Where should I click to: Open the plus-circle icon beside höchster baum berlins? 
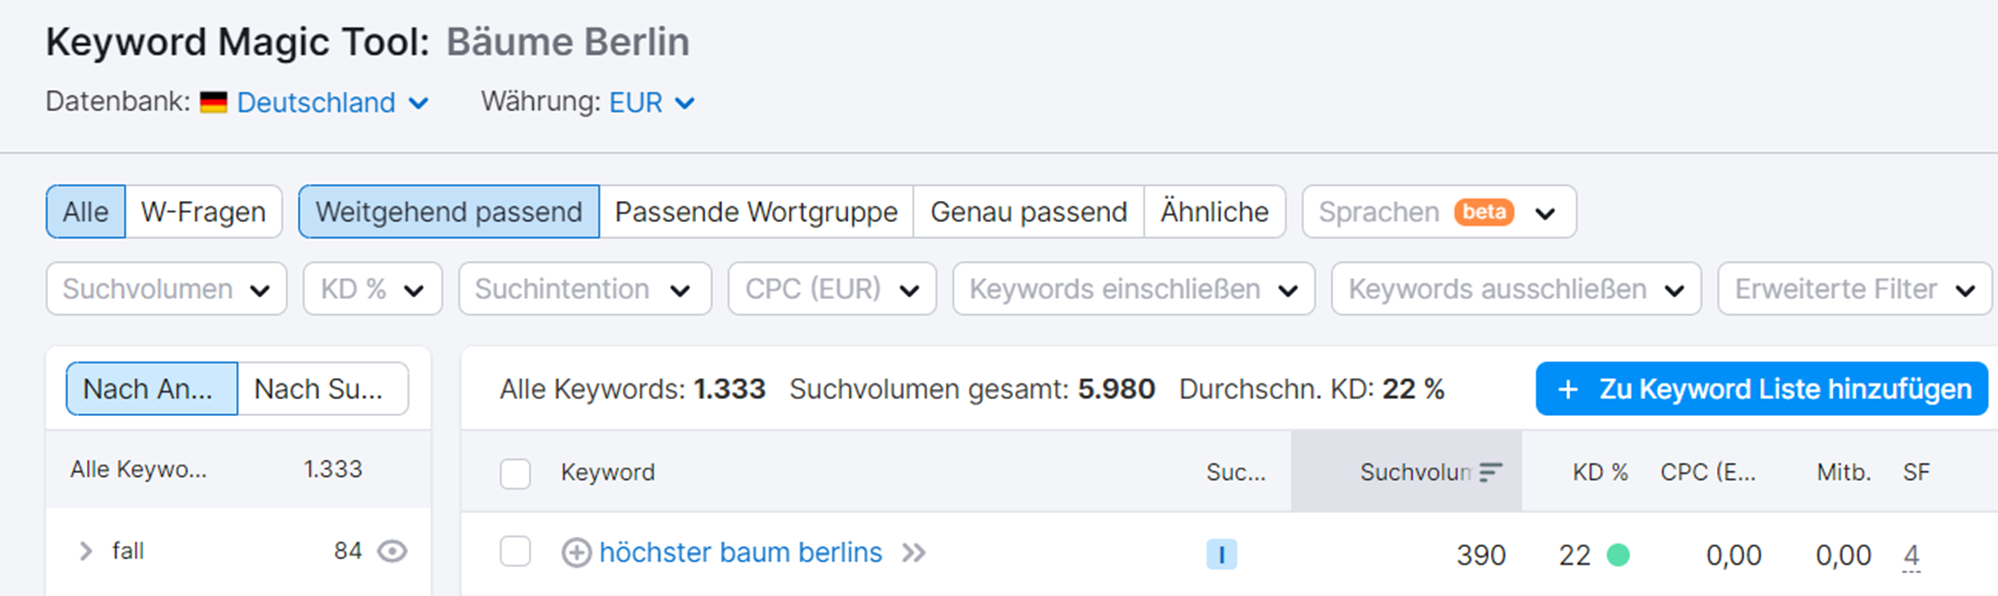pyautogui.click(x=576, y=553)
